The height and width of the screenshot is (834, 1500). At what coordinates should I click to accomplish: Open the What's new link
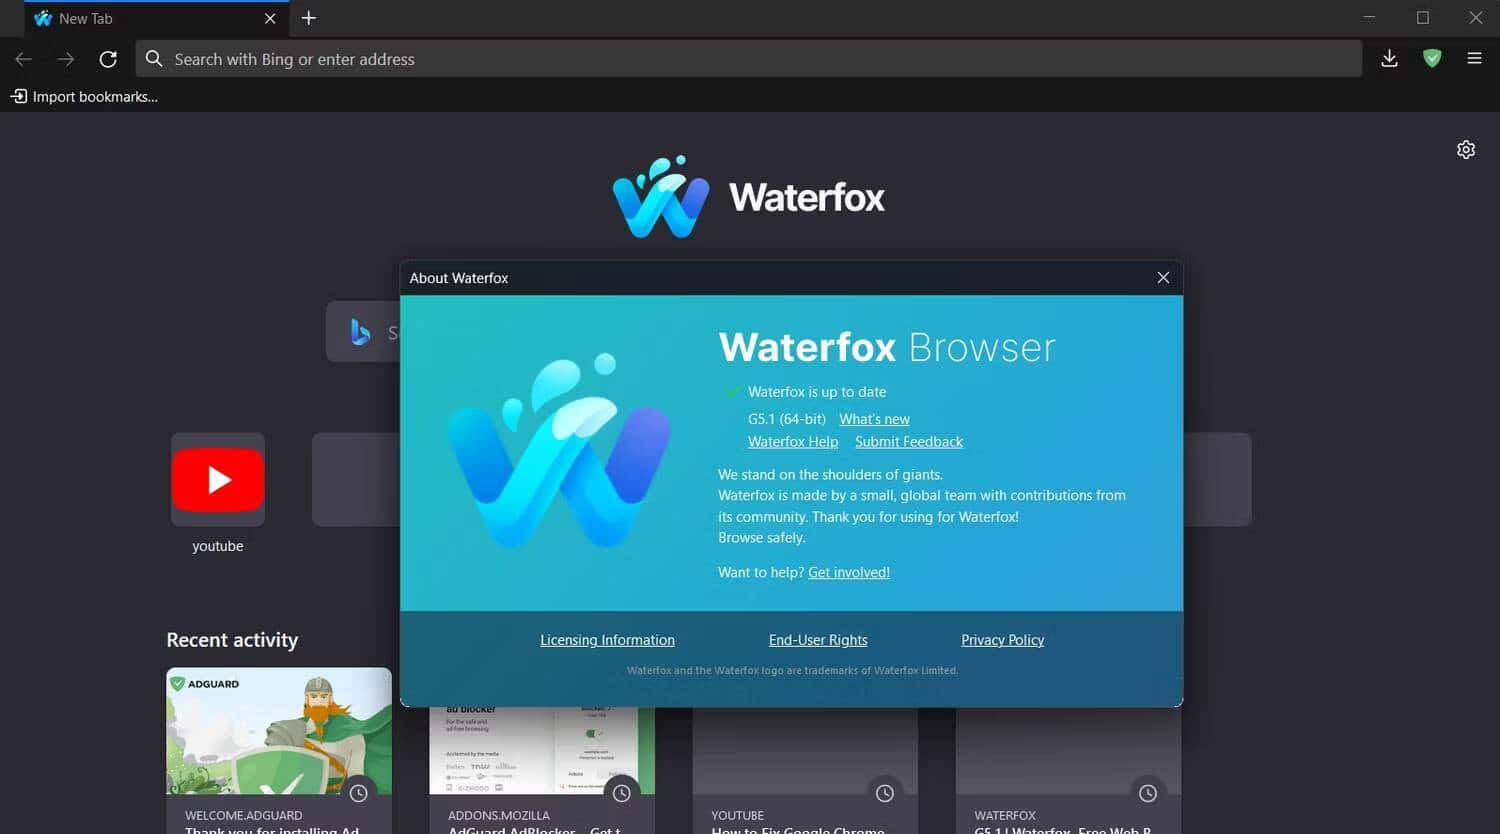pyautogui.click(x=874, y=418)
